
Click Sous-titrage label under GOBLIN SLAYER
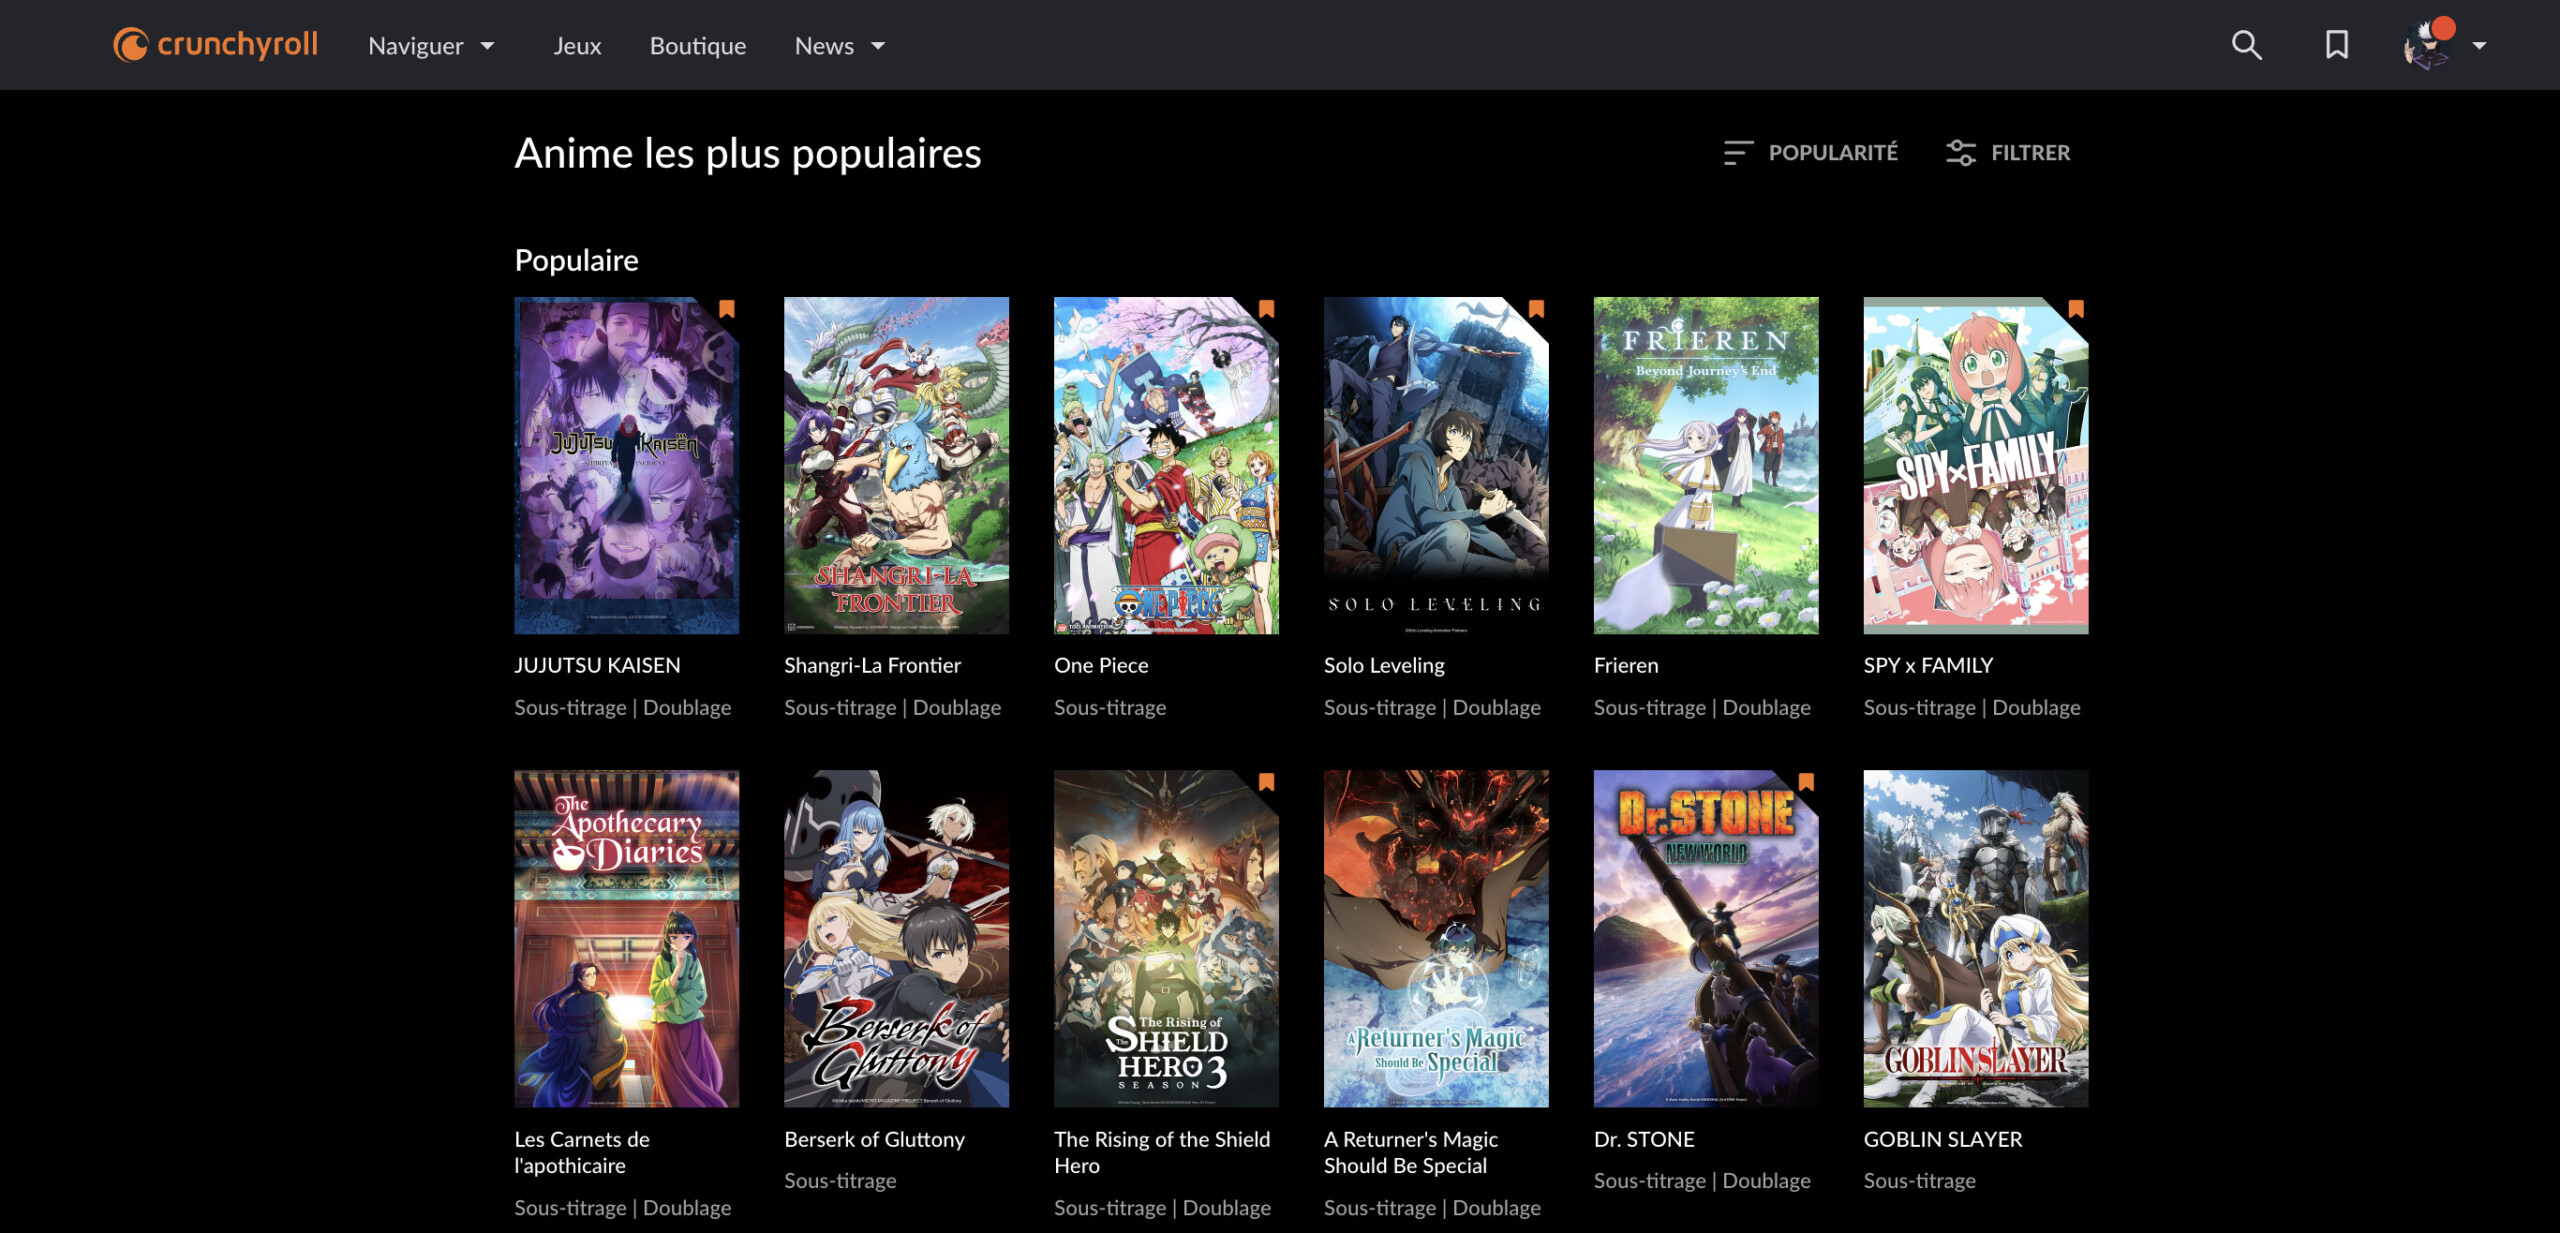1920,1181
